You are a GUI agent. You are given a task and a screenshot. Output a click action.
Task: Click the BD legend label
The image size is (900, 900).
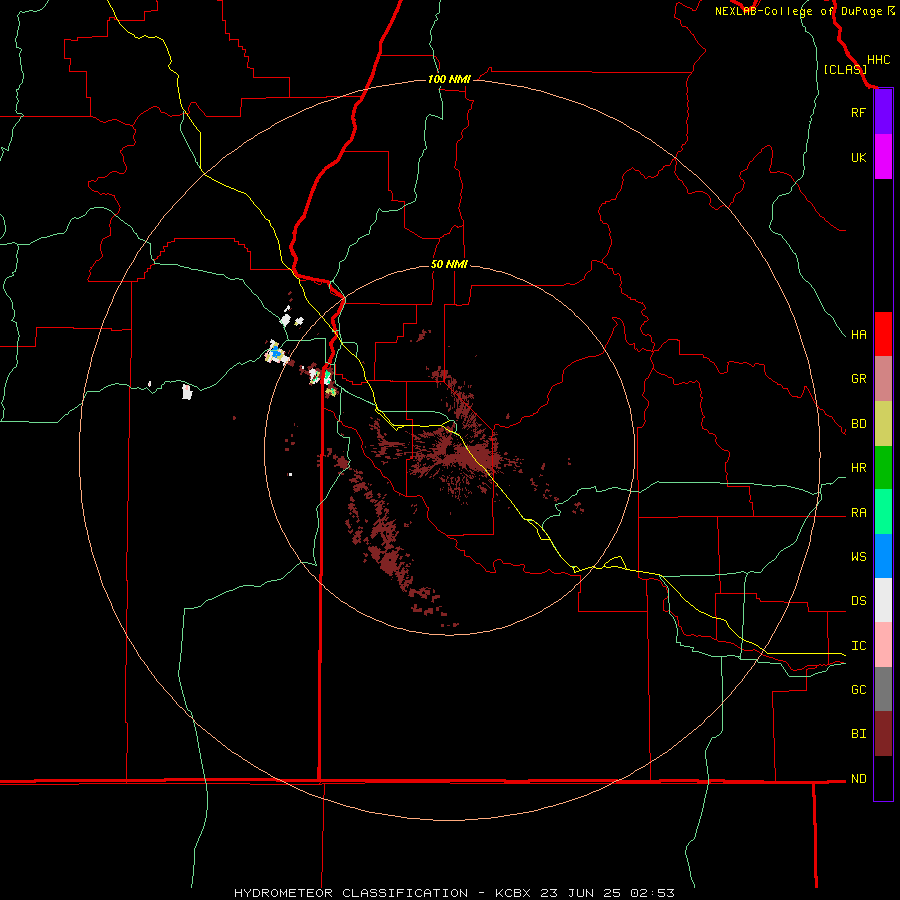pos(858,424)
